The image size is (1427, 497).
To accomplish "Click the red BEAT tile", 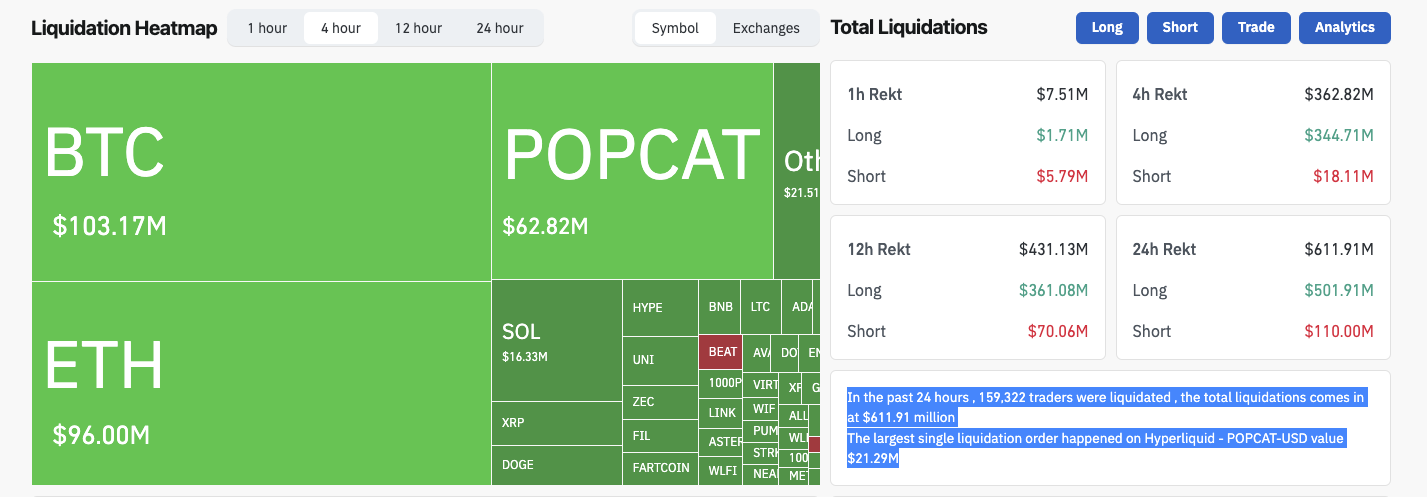I will point(723,352).
